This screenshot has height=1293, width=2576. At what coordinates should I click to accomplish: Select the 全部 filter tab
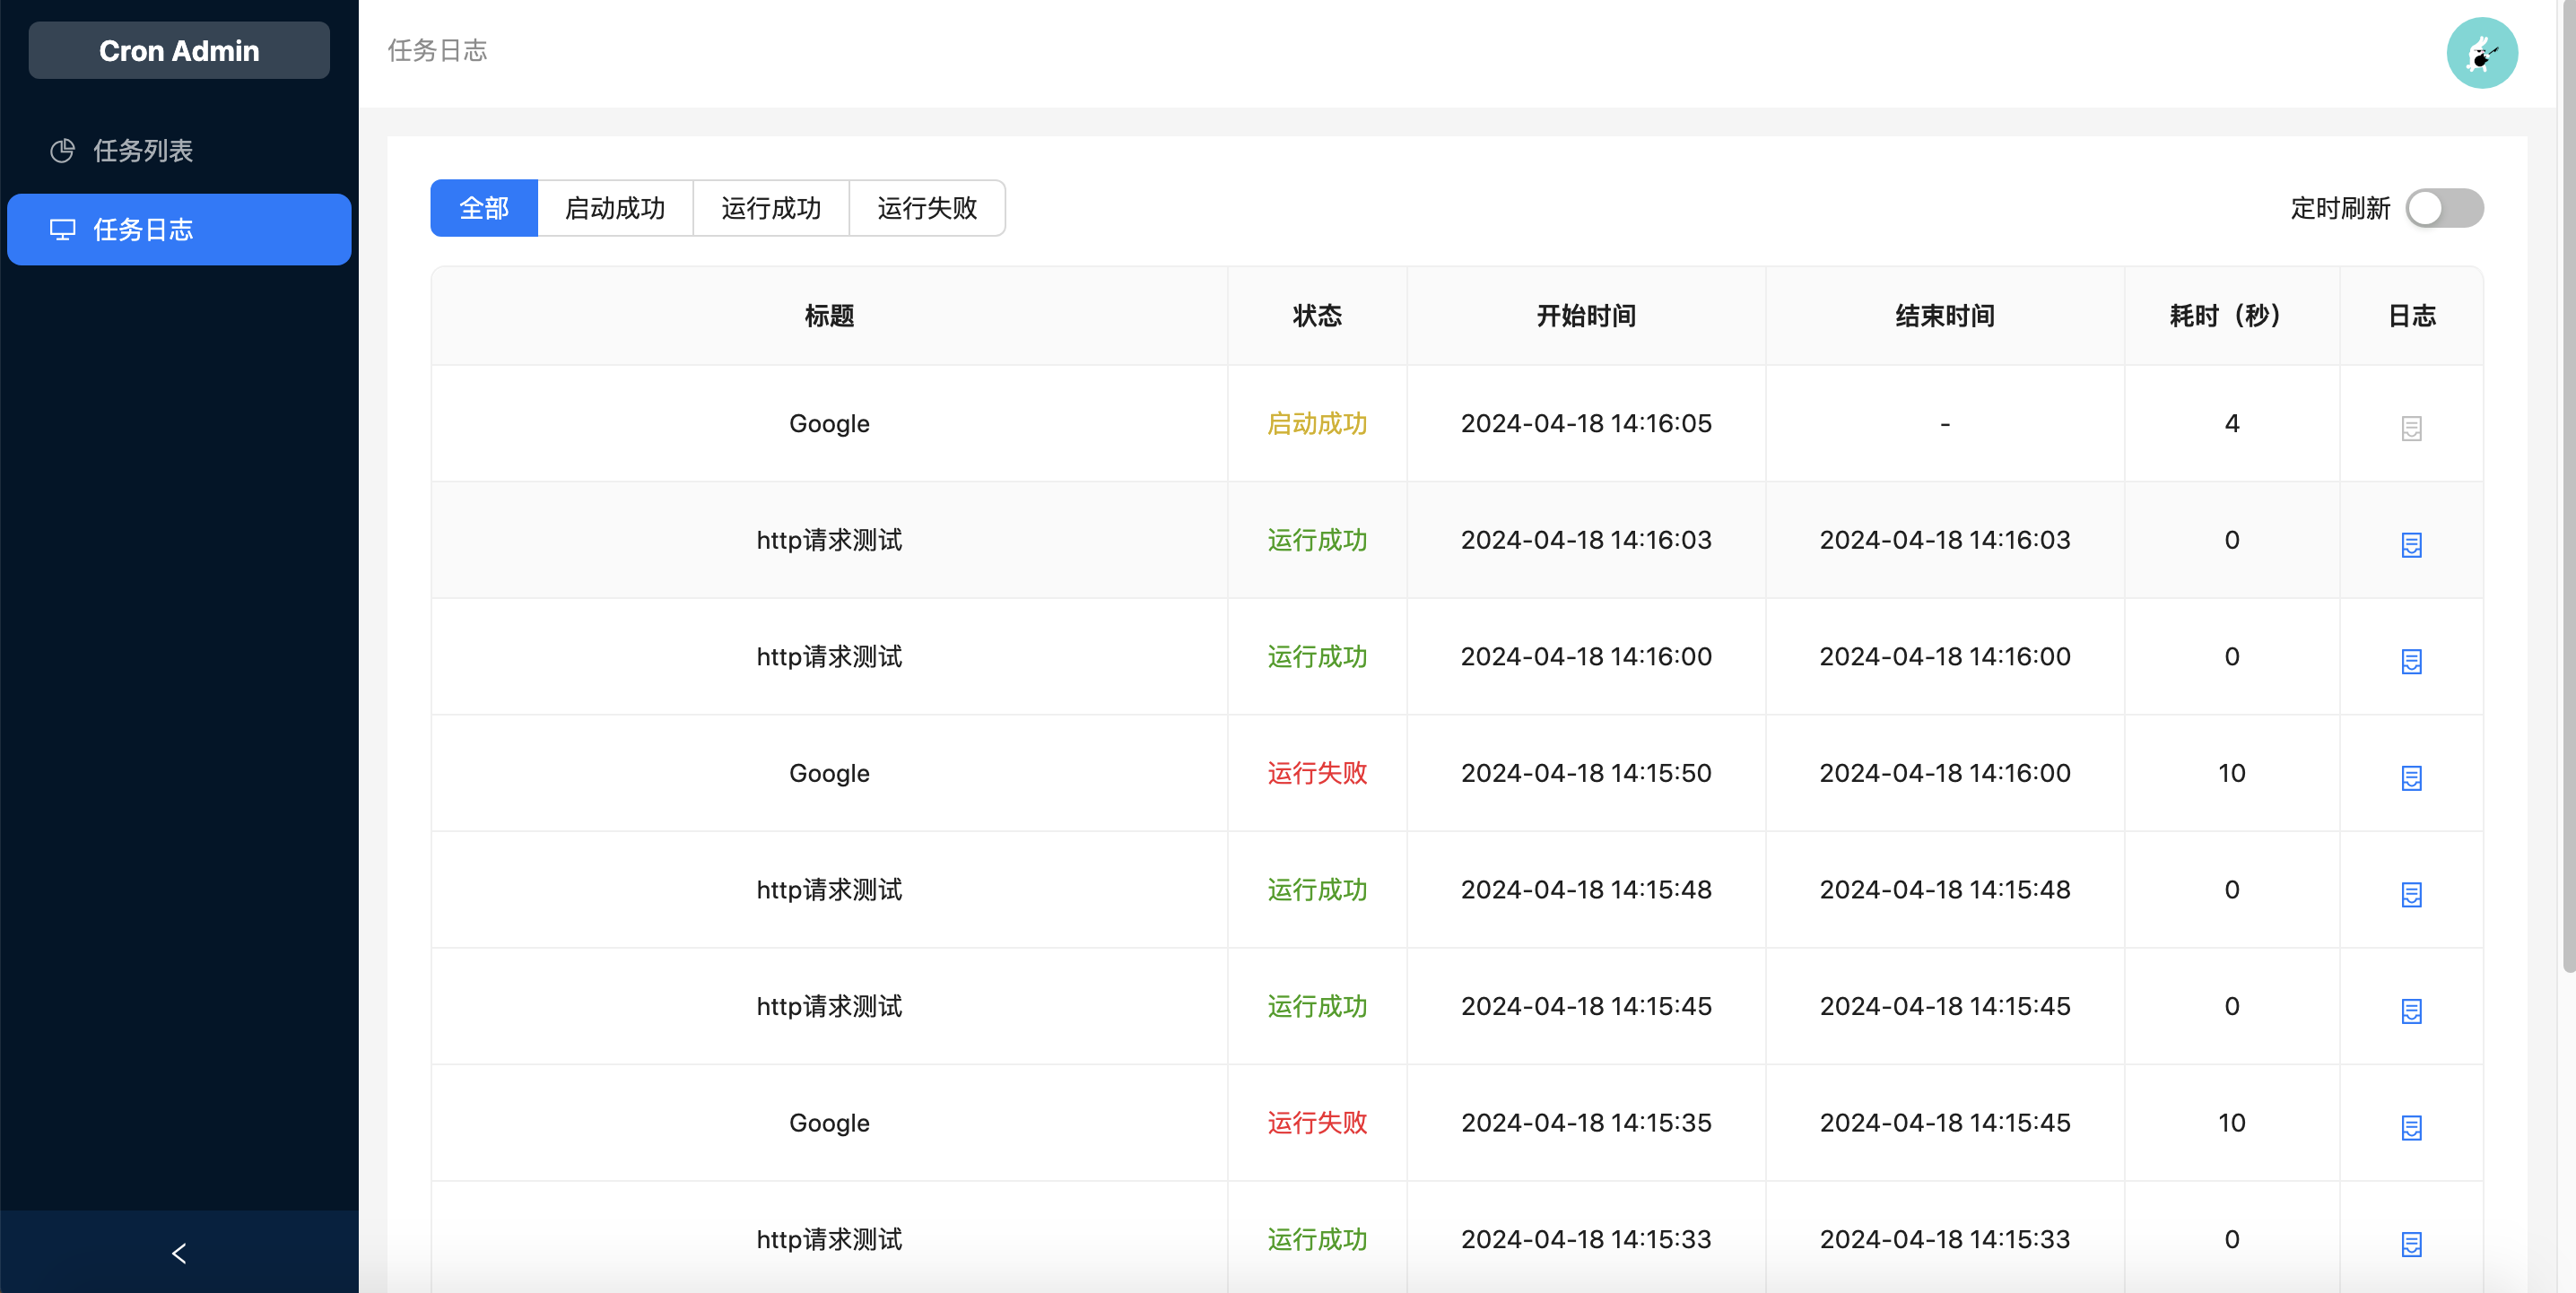484,208
